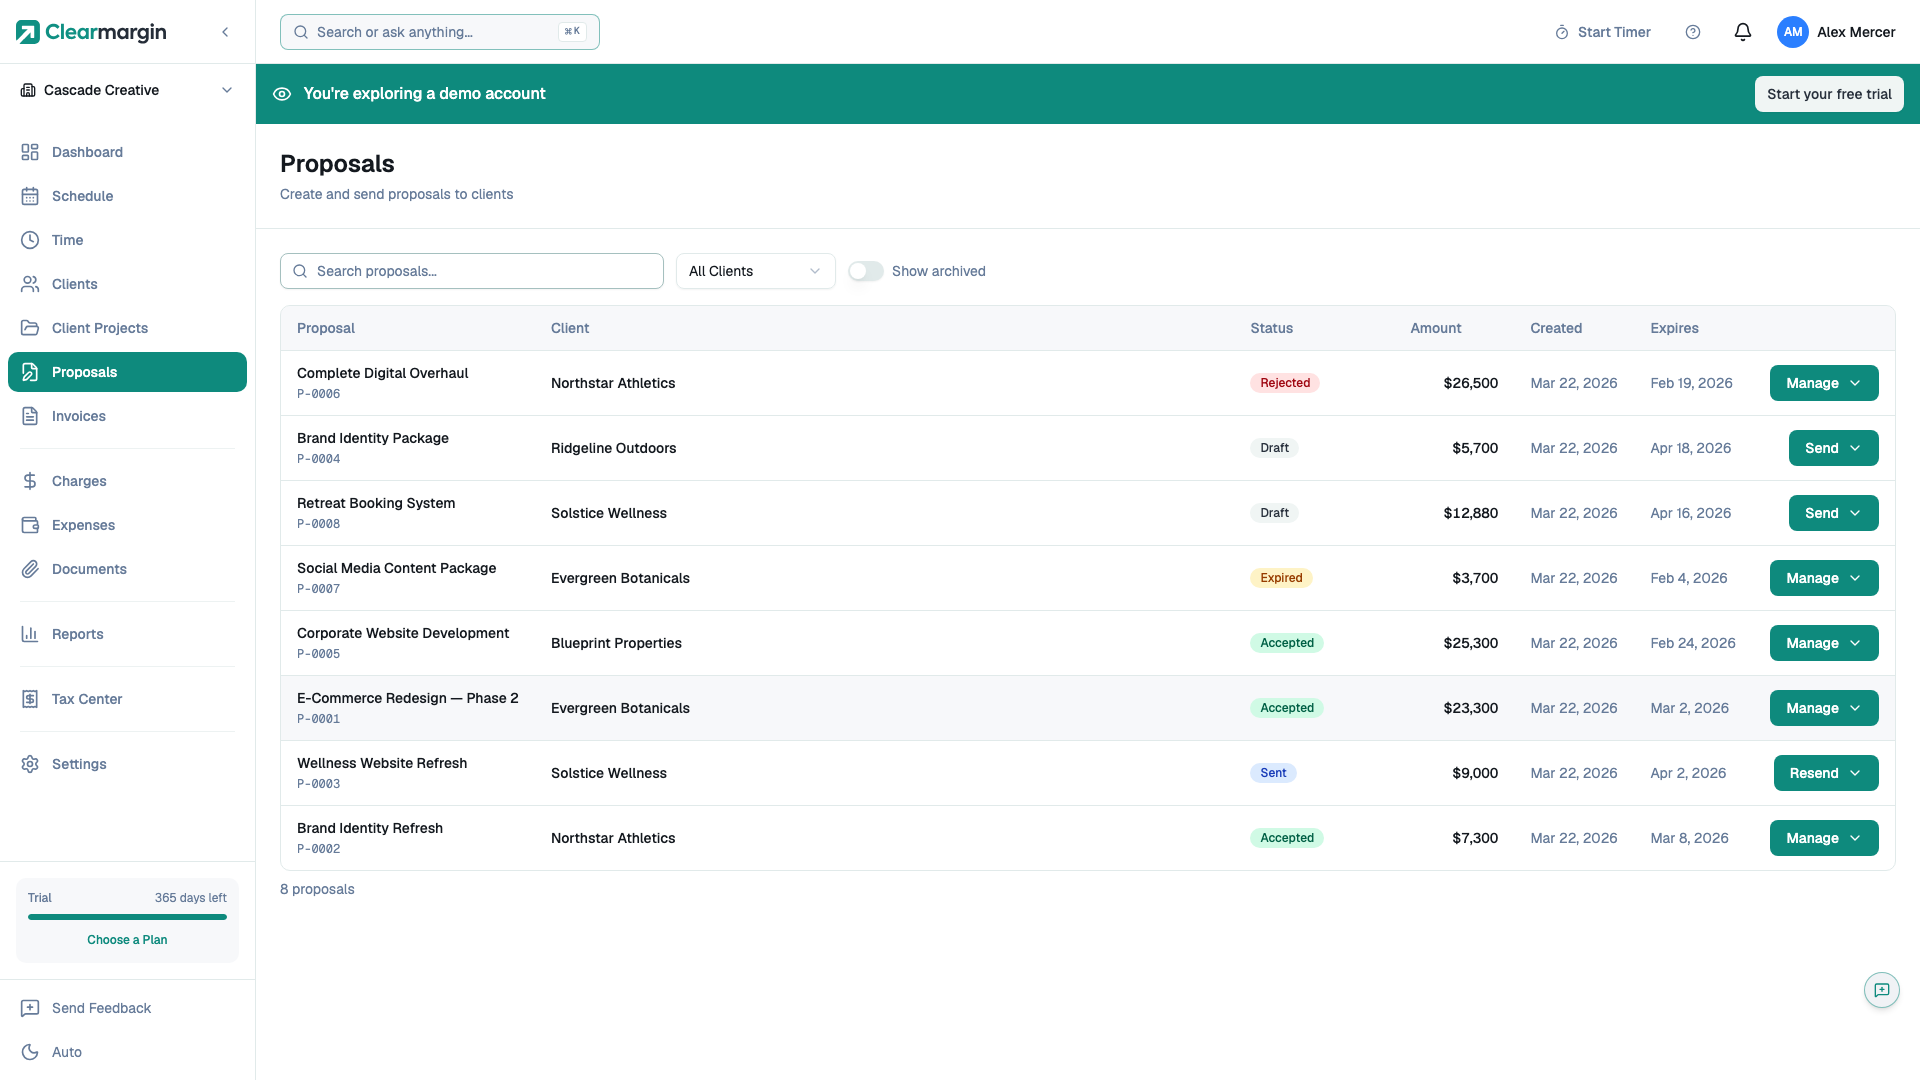The image size is (1920, 1080).
Task: Open the Dashboard from the sidebar
Action: pyautogui.click(x=87, y=152)
